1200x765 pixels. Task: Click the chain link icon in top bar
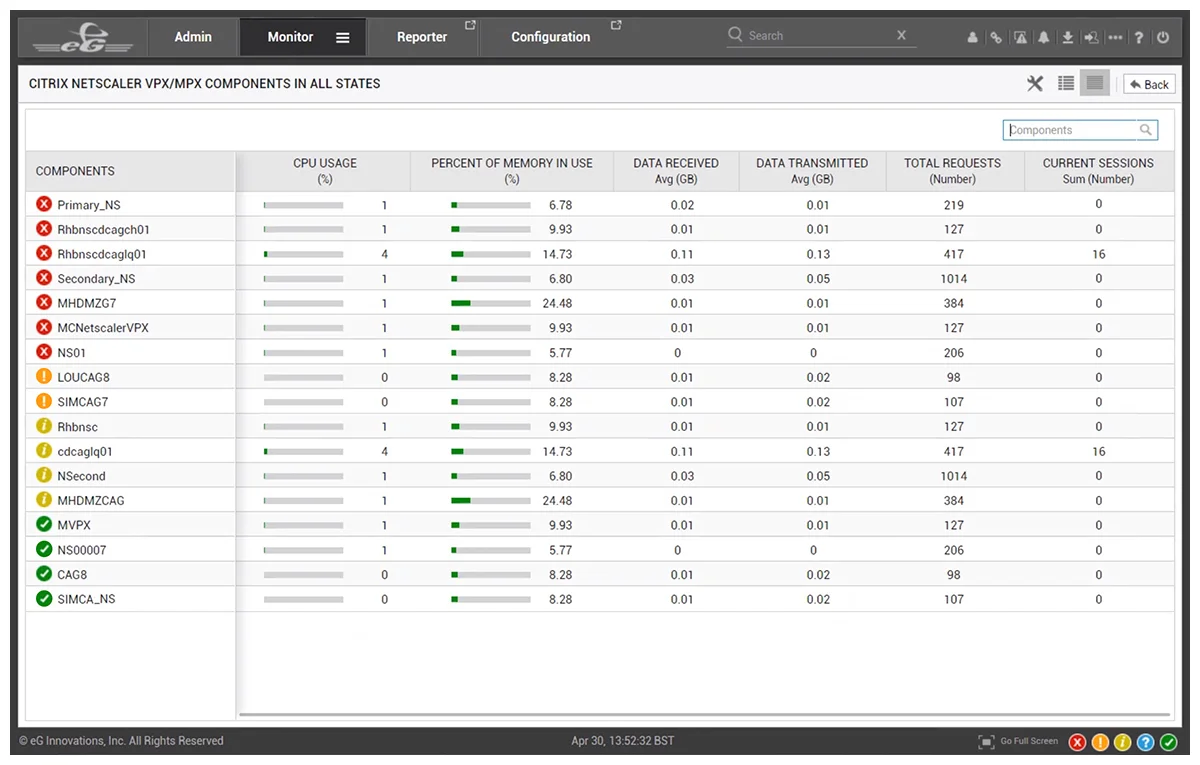tap(996, 38)
